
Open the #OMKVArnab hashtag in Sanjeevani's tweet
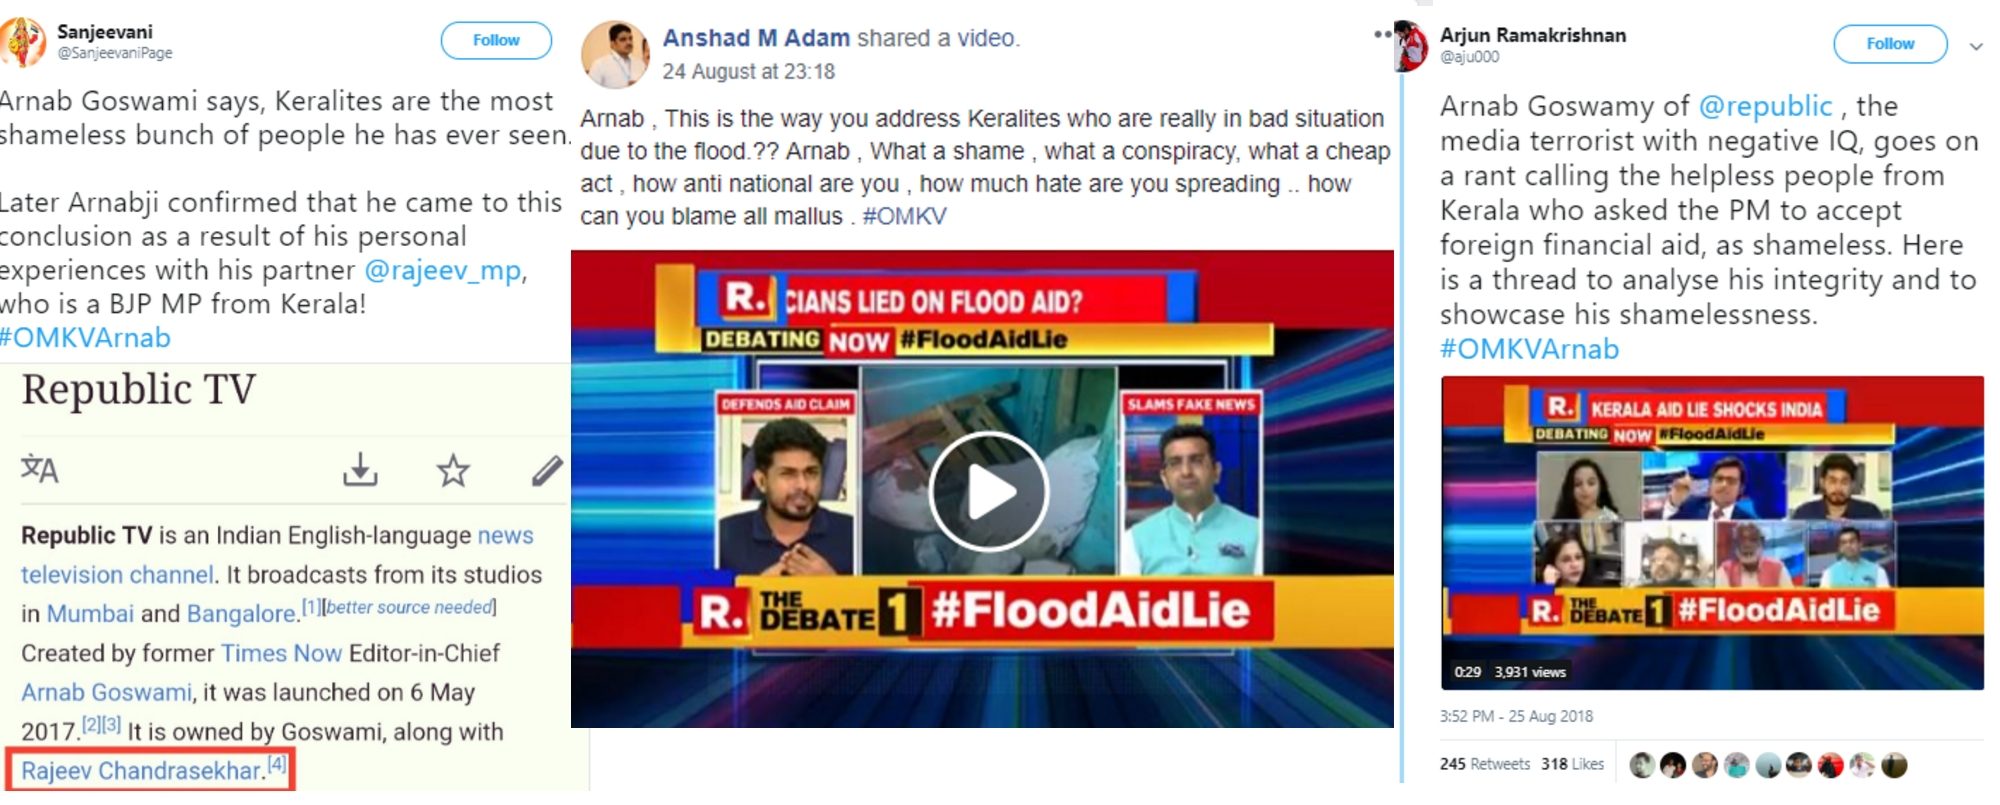coord(85,338)
